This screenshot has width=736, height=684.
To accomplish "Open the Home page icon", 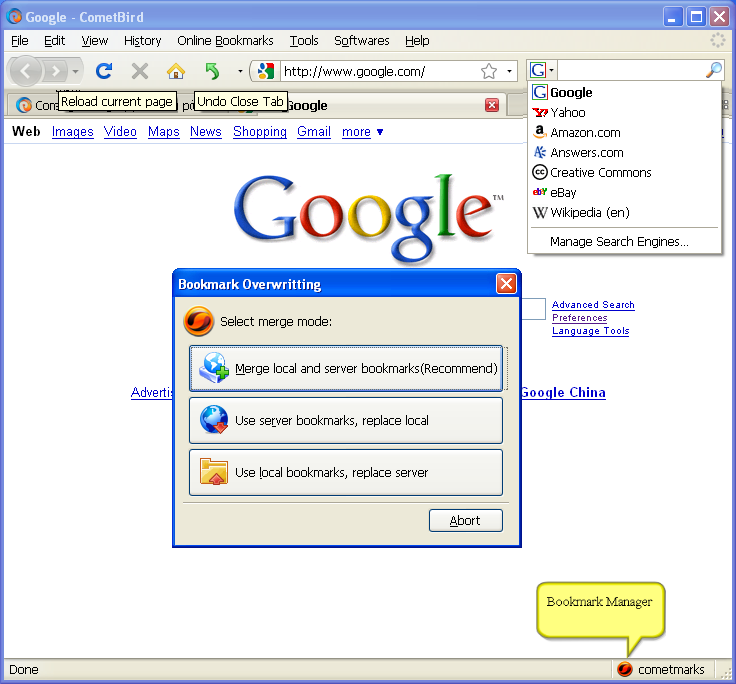I will [x=176, y=71].
